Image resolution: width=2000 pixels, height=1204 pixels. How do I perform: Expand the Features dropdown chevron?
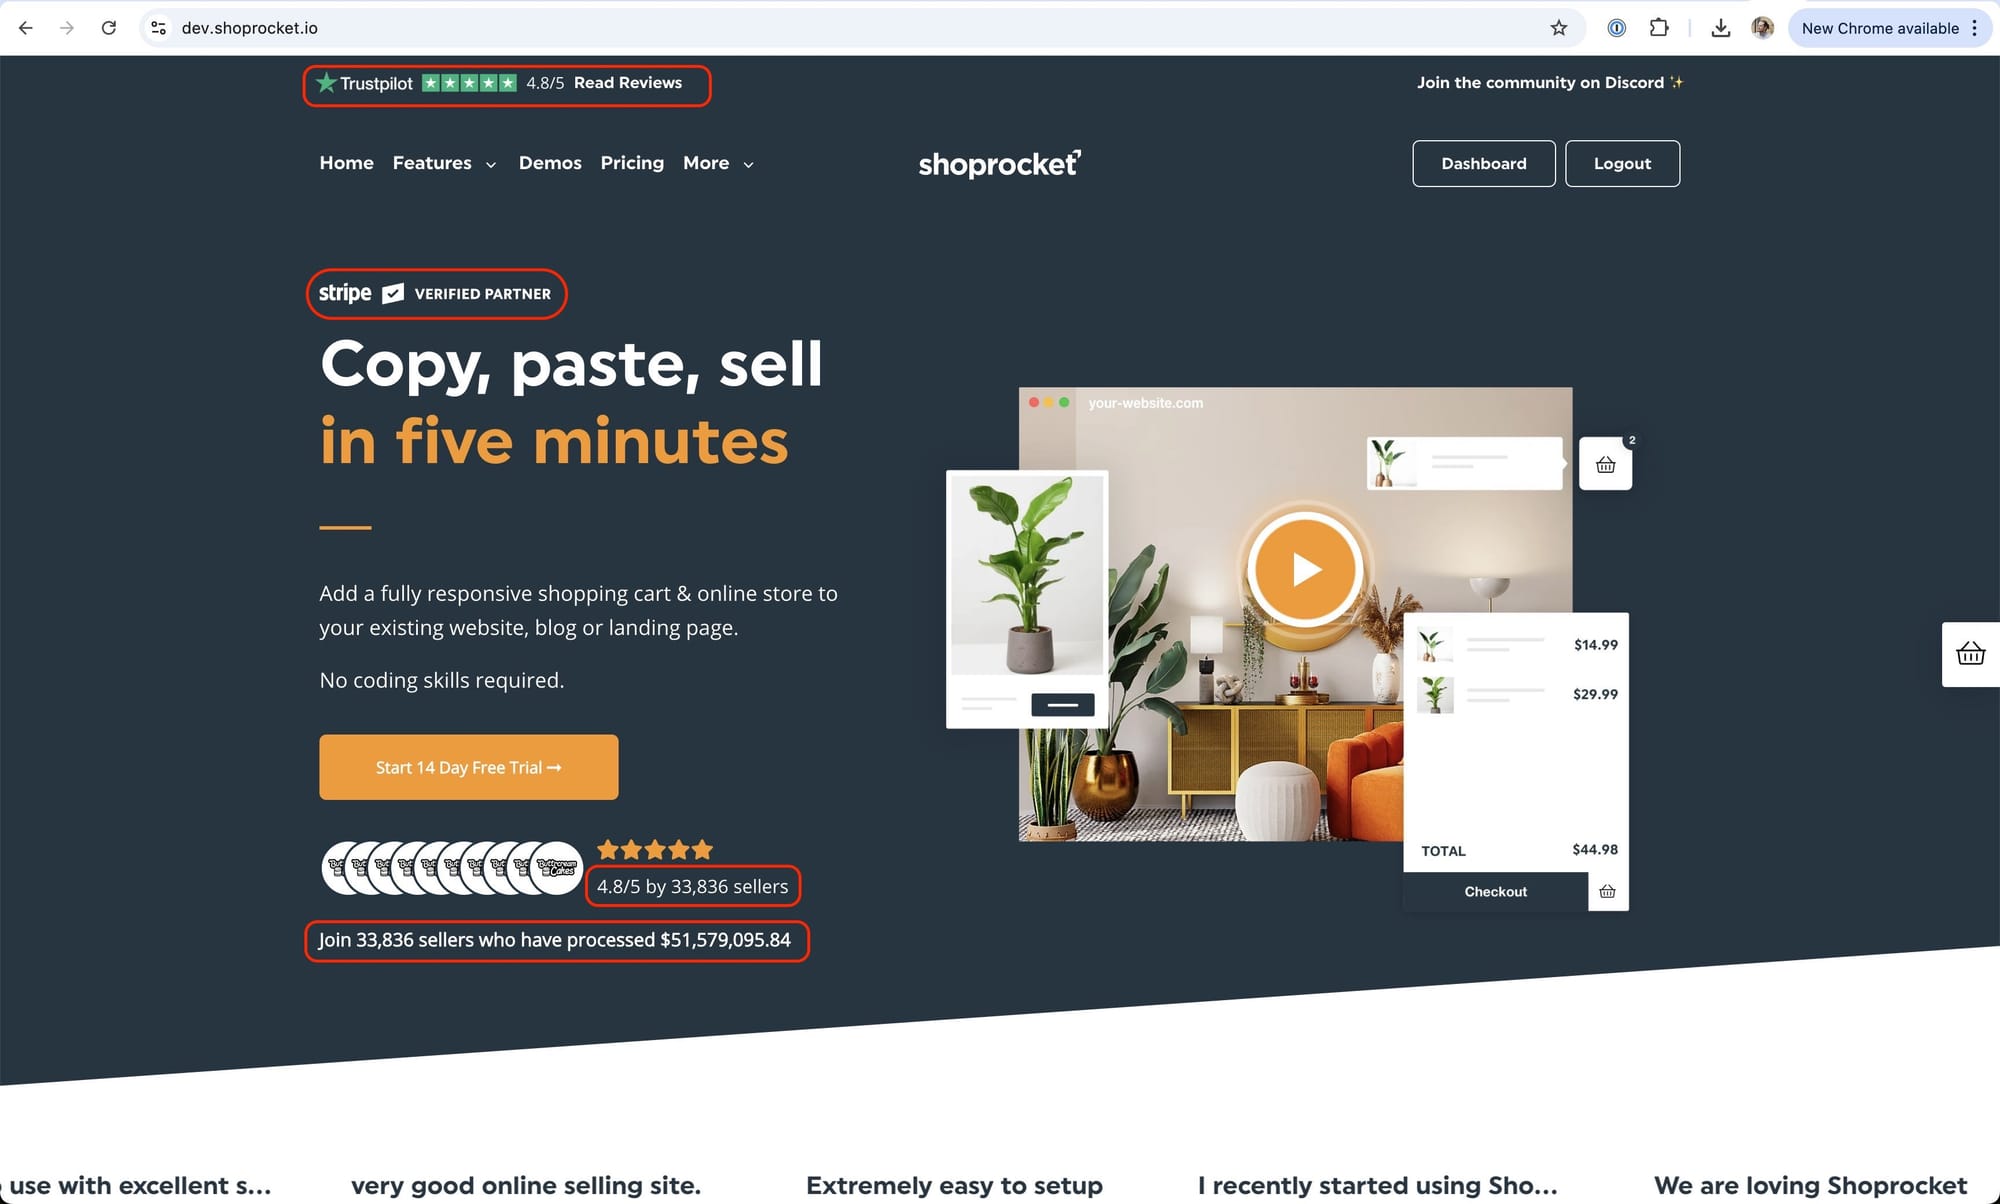tap(491, 165)
